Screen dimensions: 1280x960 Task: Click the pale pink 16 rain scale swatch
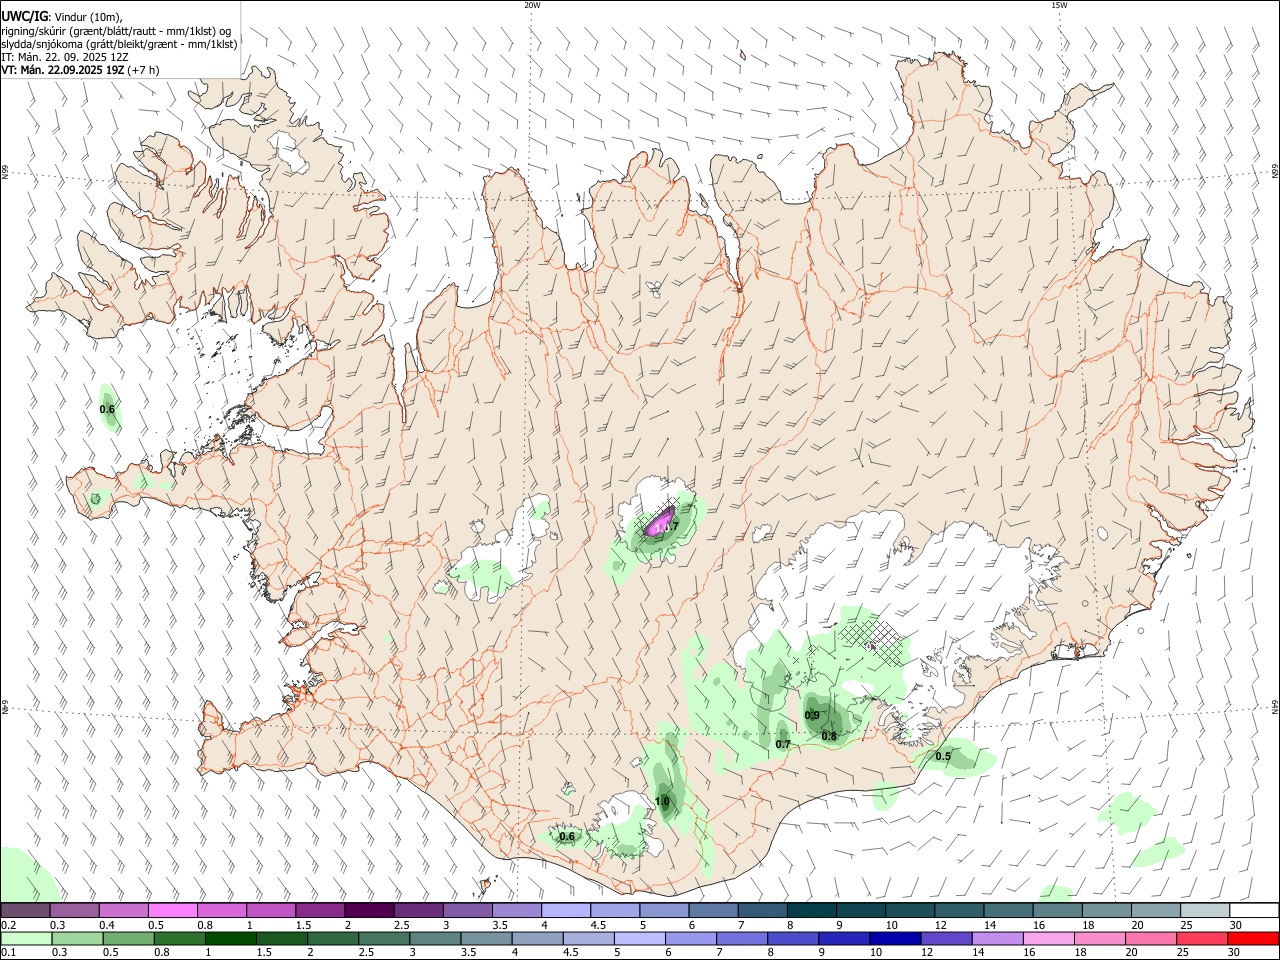point(1048,938)
